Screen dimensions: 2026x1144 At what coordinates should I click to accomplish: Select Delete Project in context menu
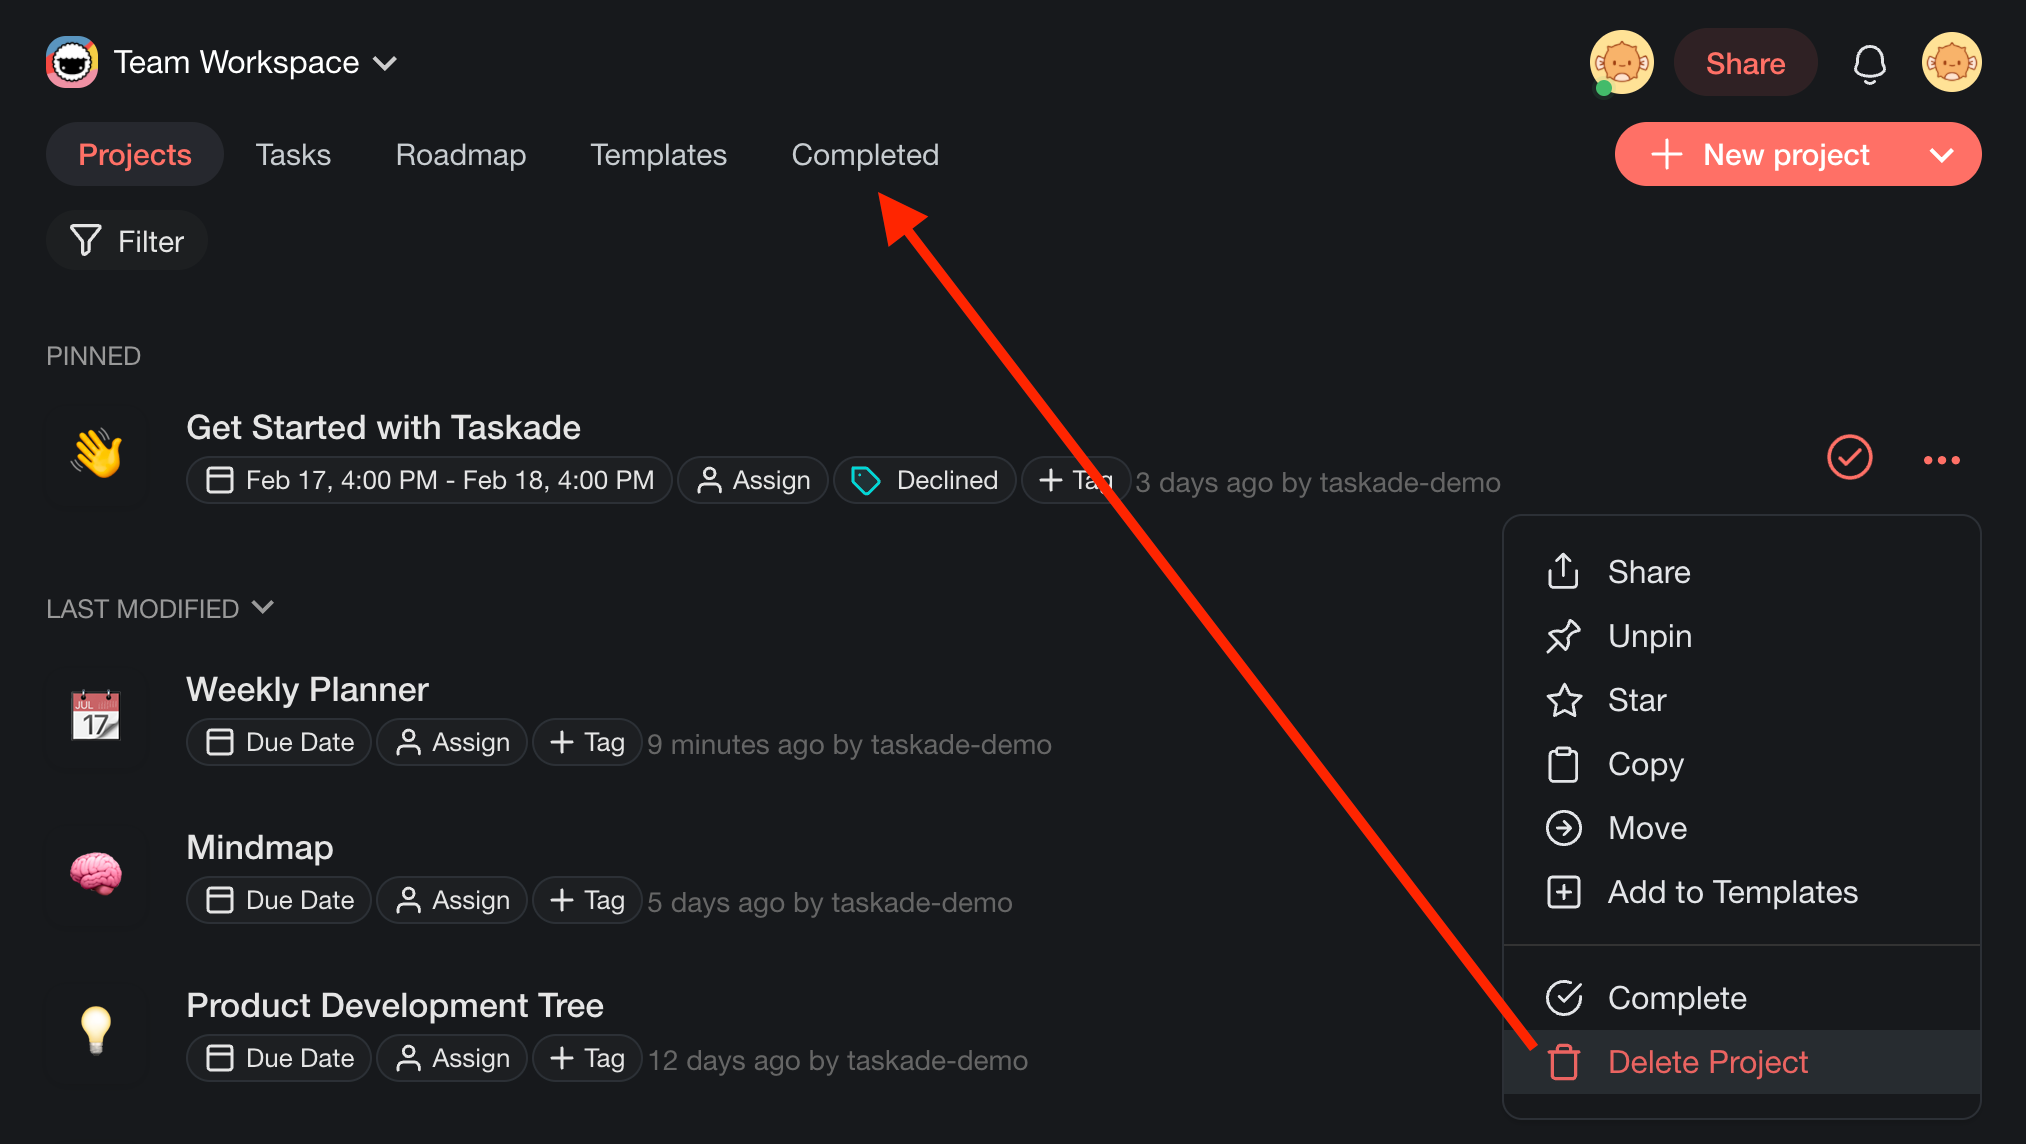[1706, 1062]
